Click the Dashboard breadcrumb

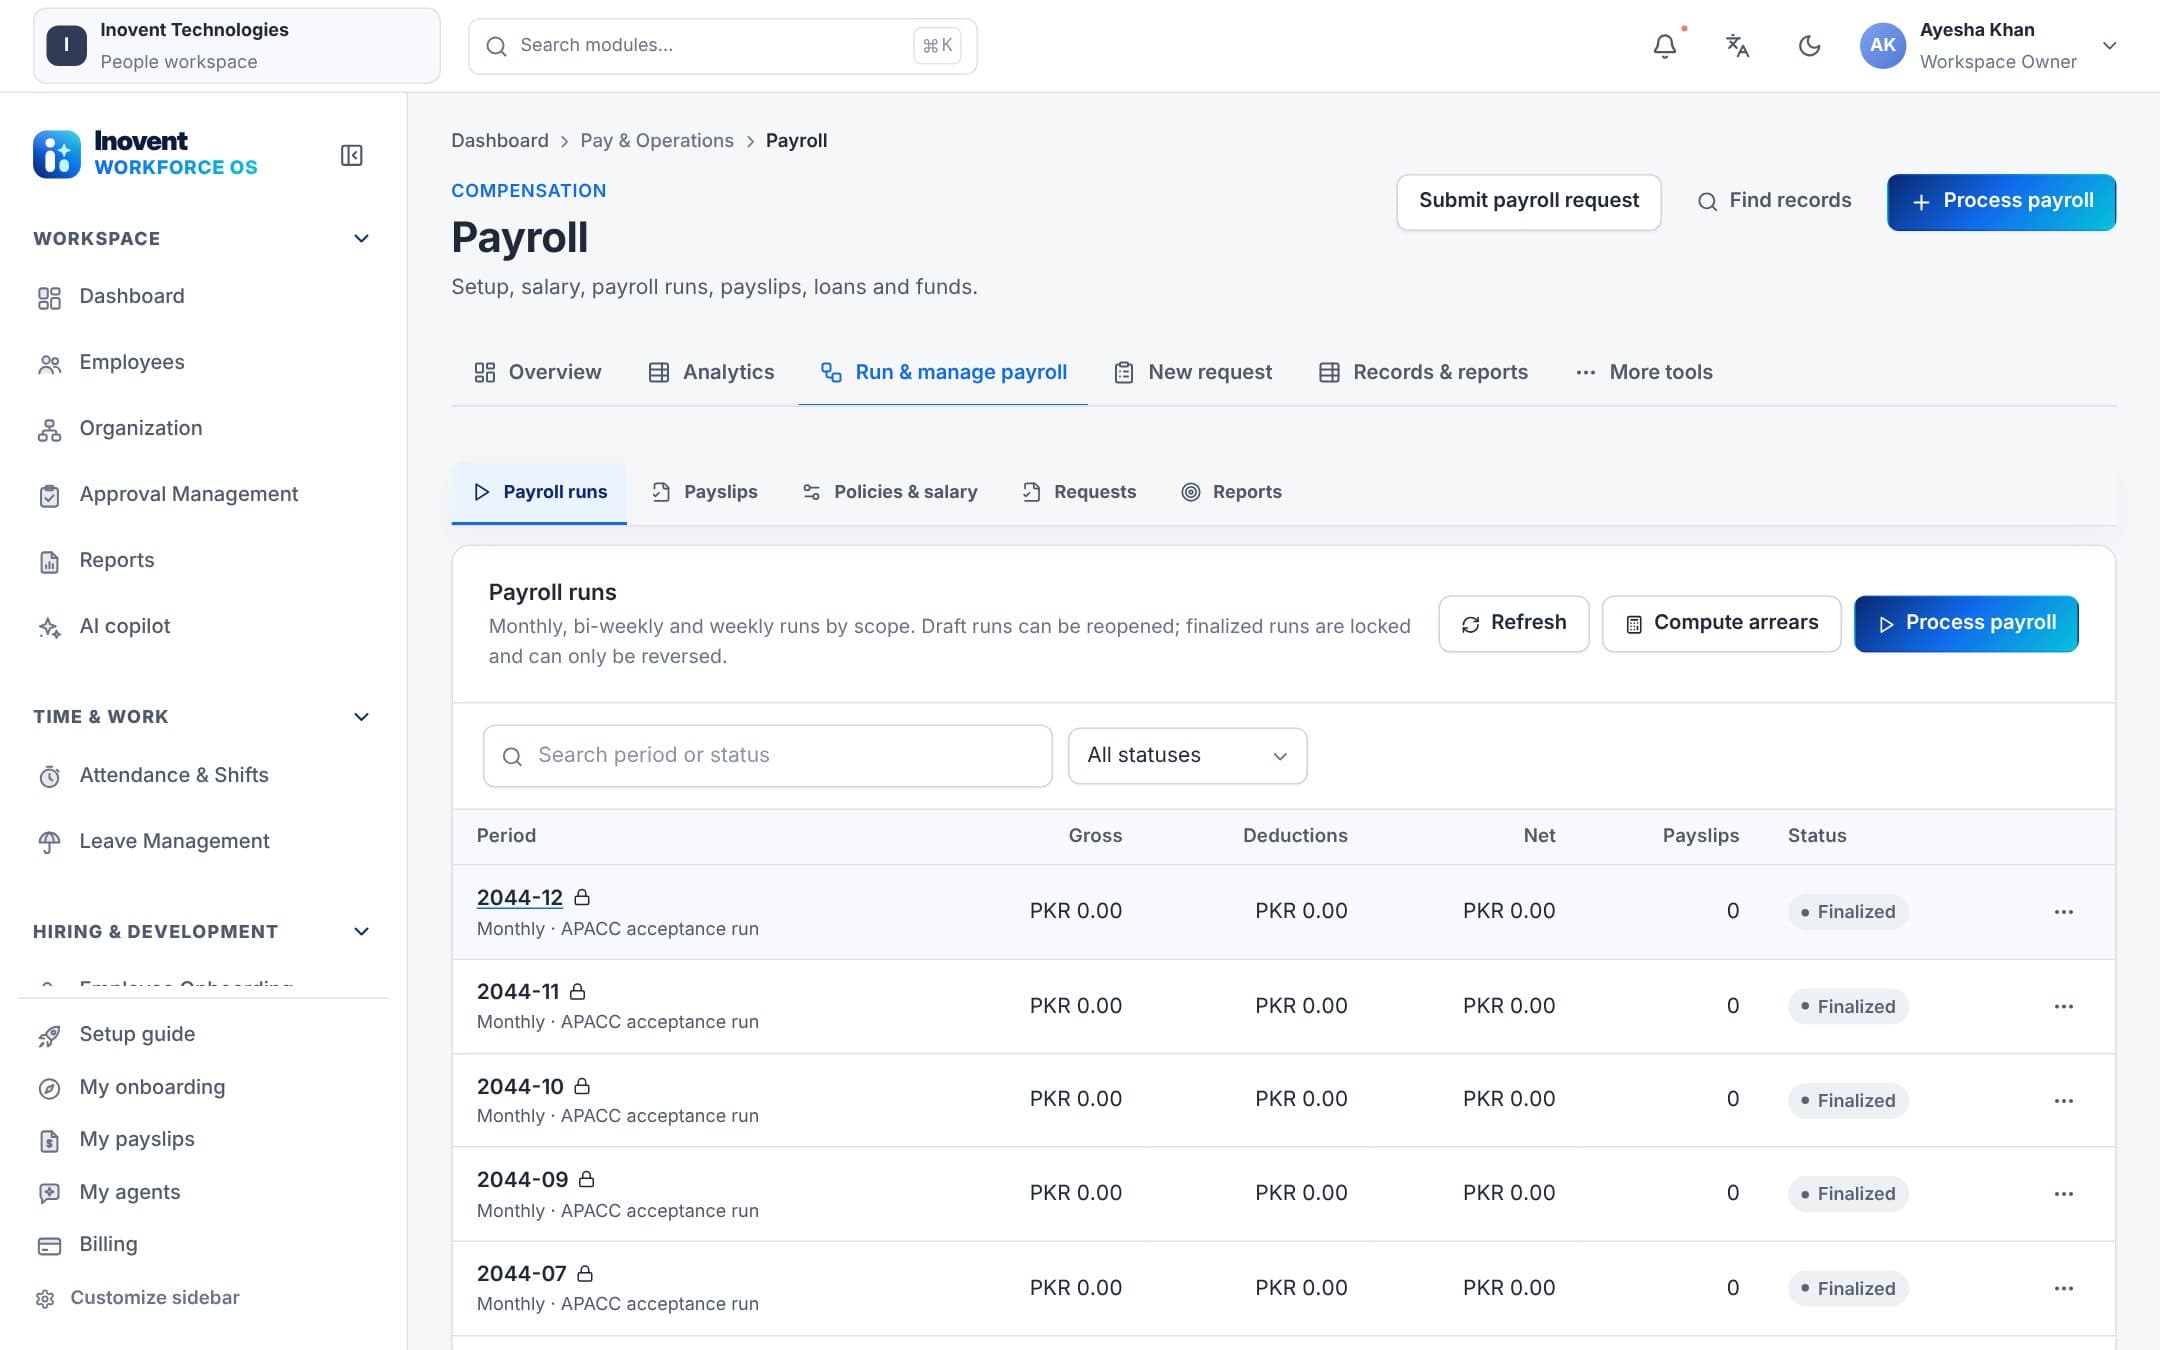click(499, 141)
